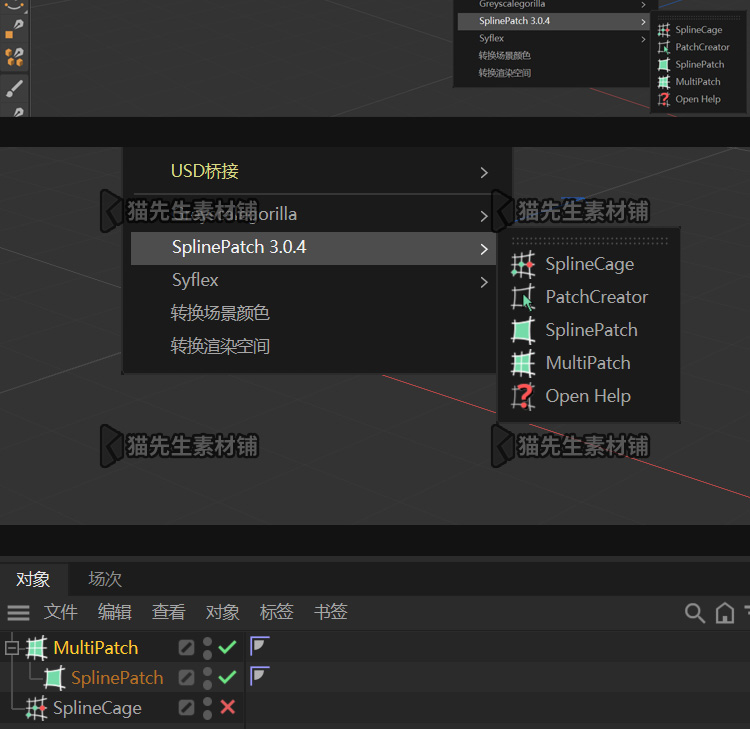
Task: Toggle the upper visibility dot on SplinePatch row
Action: 207,672
